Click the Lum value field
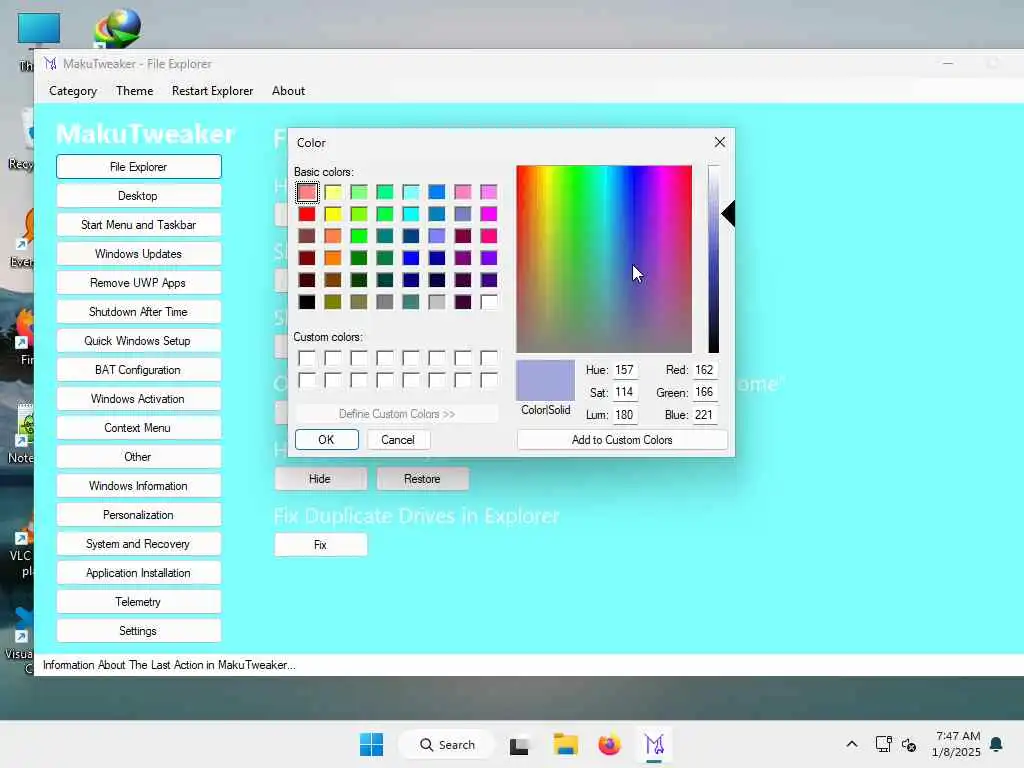Screen dimensions: 1024x768 pyautogui.click(x=625, y=415)
